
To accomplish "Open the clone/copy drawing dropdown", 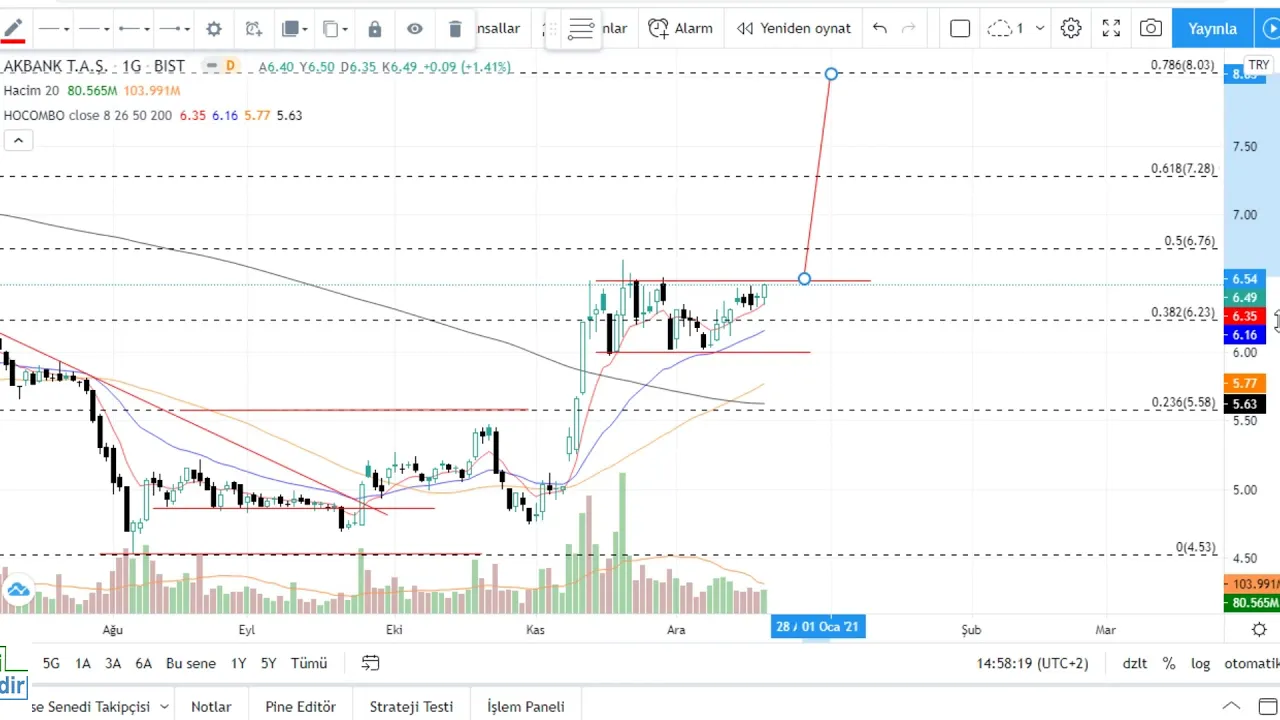I will coord(335,29).
